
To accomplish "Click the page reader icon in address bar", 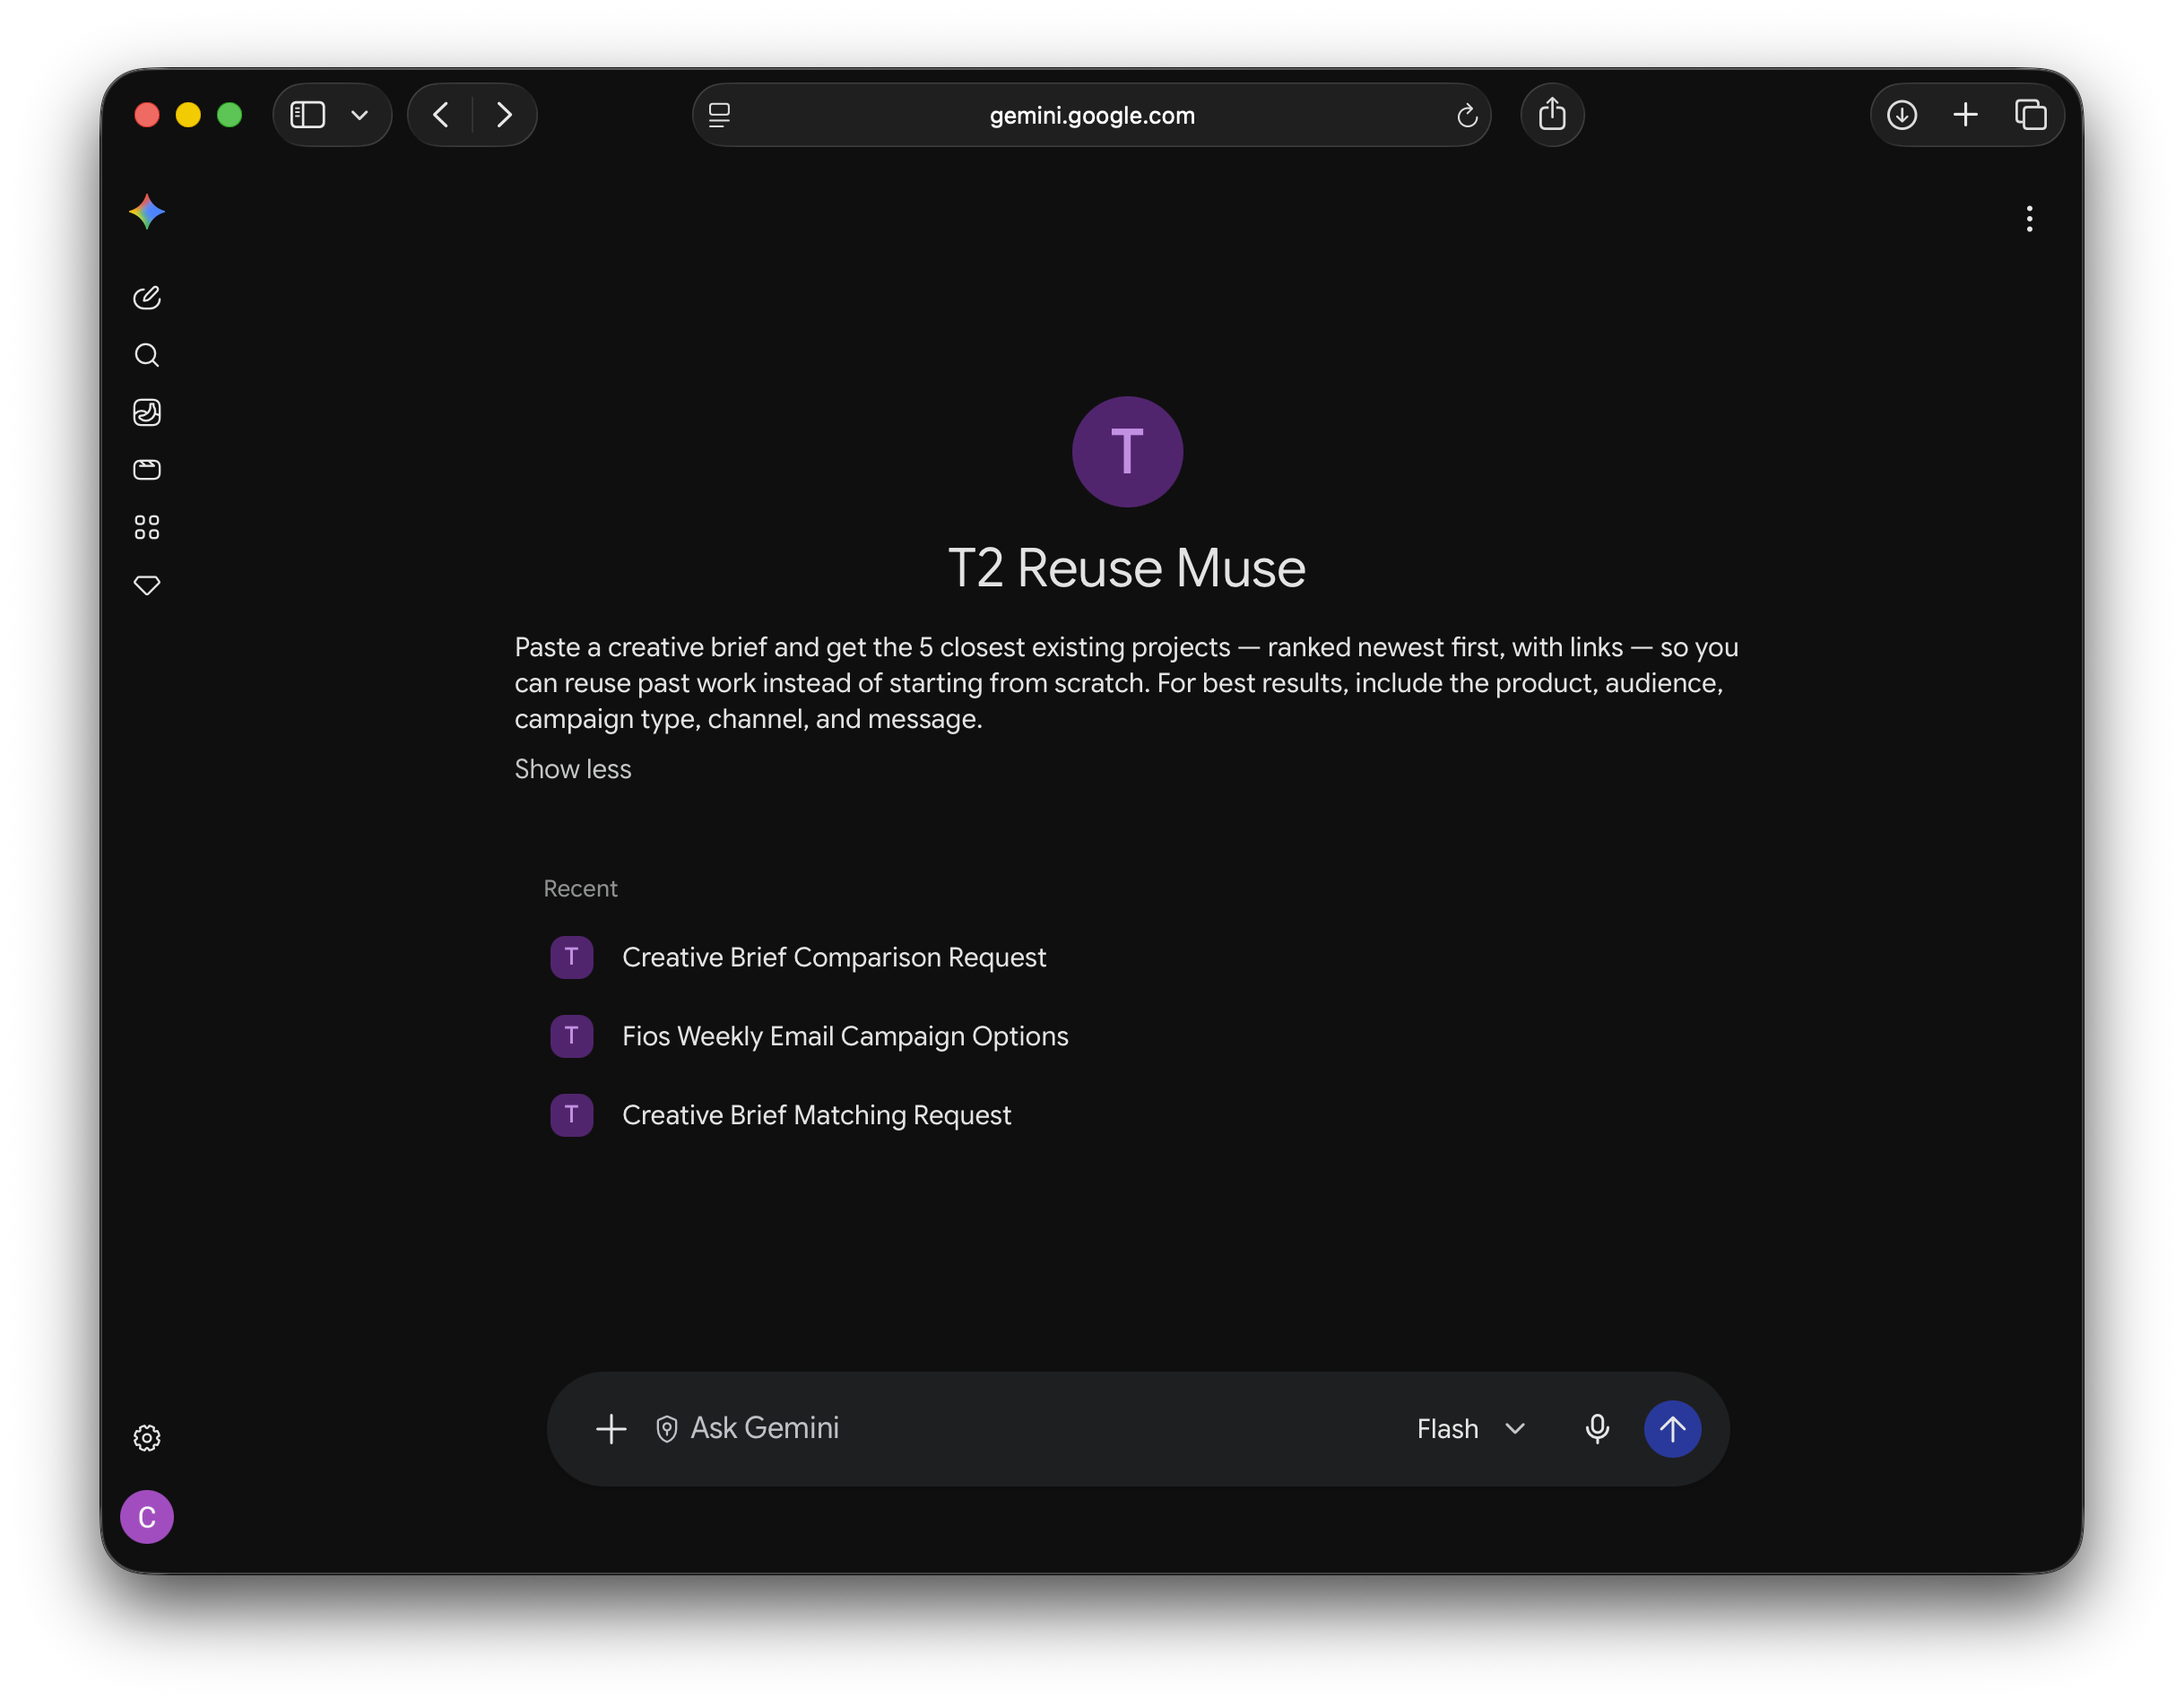I will 719,115.
